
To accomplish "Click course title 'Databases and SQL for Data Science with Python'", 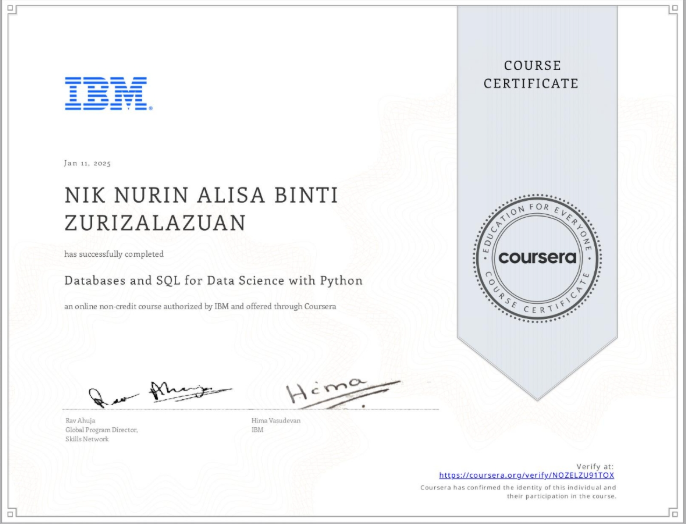I will 214,280.
